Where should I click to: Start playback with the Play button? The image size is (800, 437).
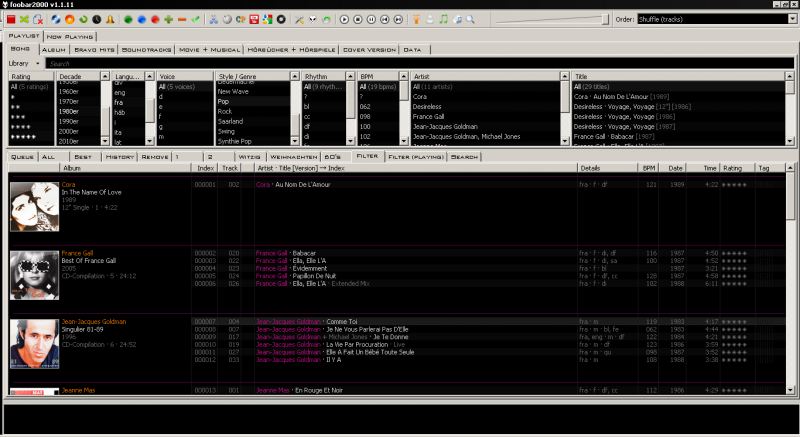pyautogui.click(x=344, y=19)
